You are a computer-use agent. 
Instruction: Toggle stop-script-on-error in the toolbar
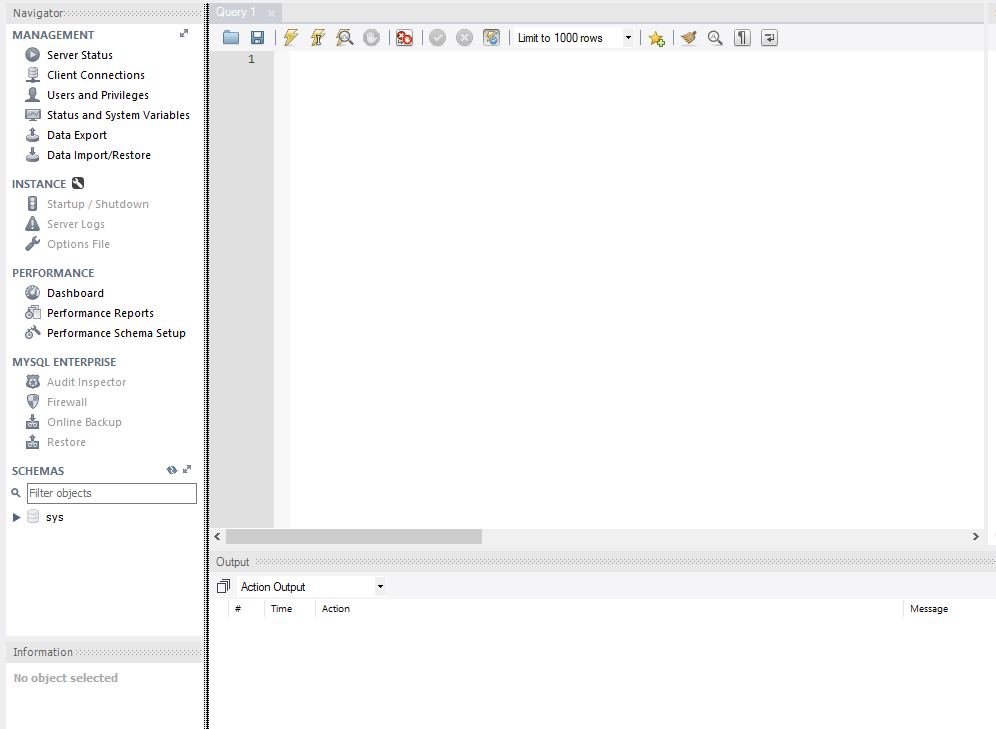point(404,37)
